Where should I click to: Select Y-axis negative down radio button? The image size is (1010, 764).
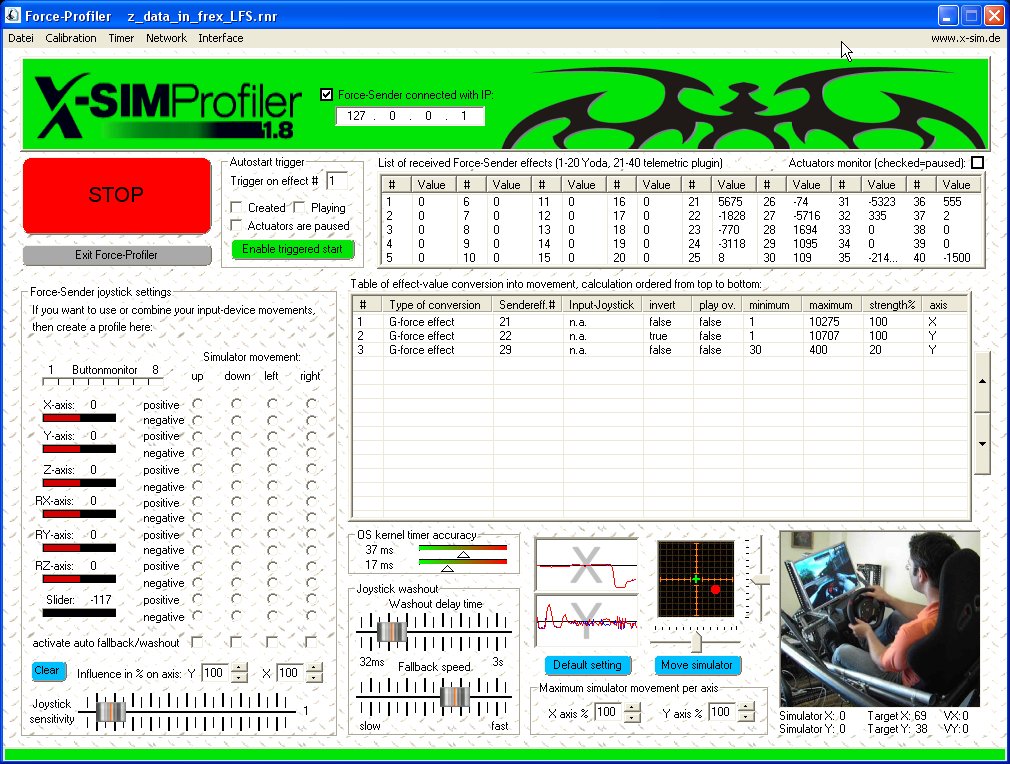click(236, 453)
